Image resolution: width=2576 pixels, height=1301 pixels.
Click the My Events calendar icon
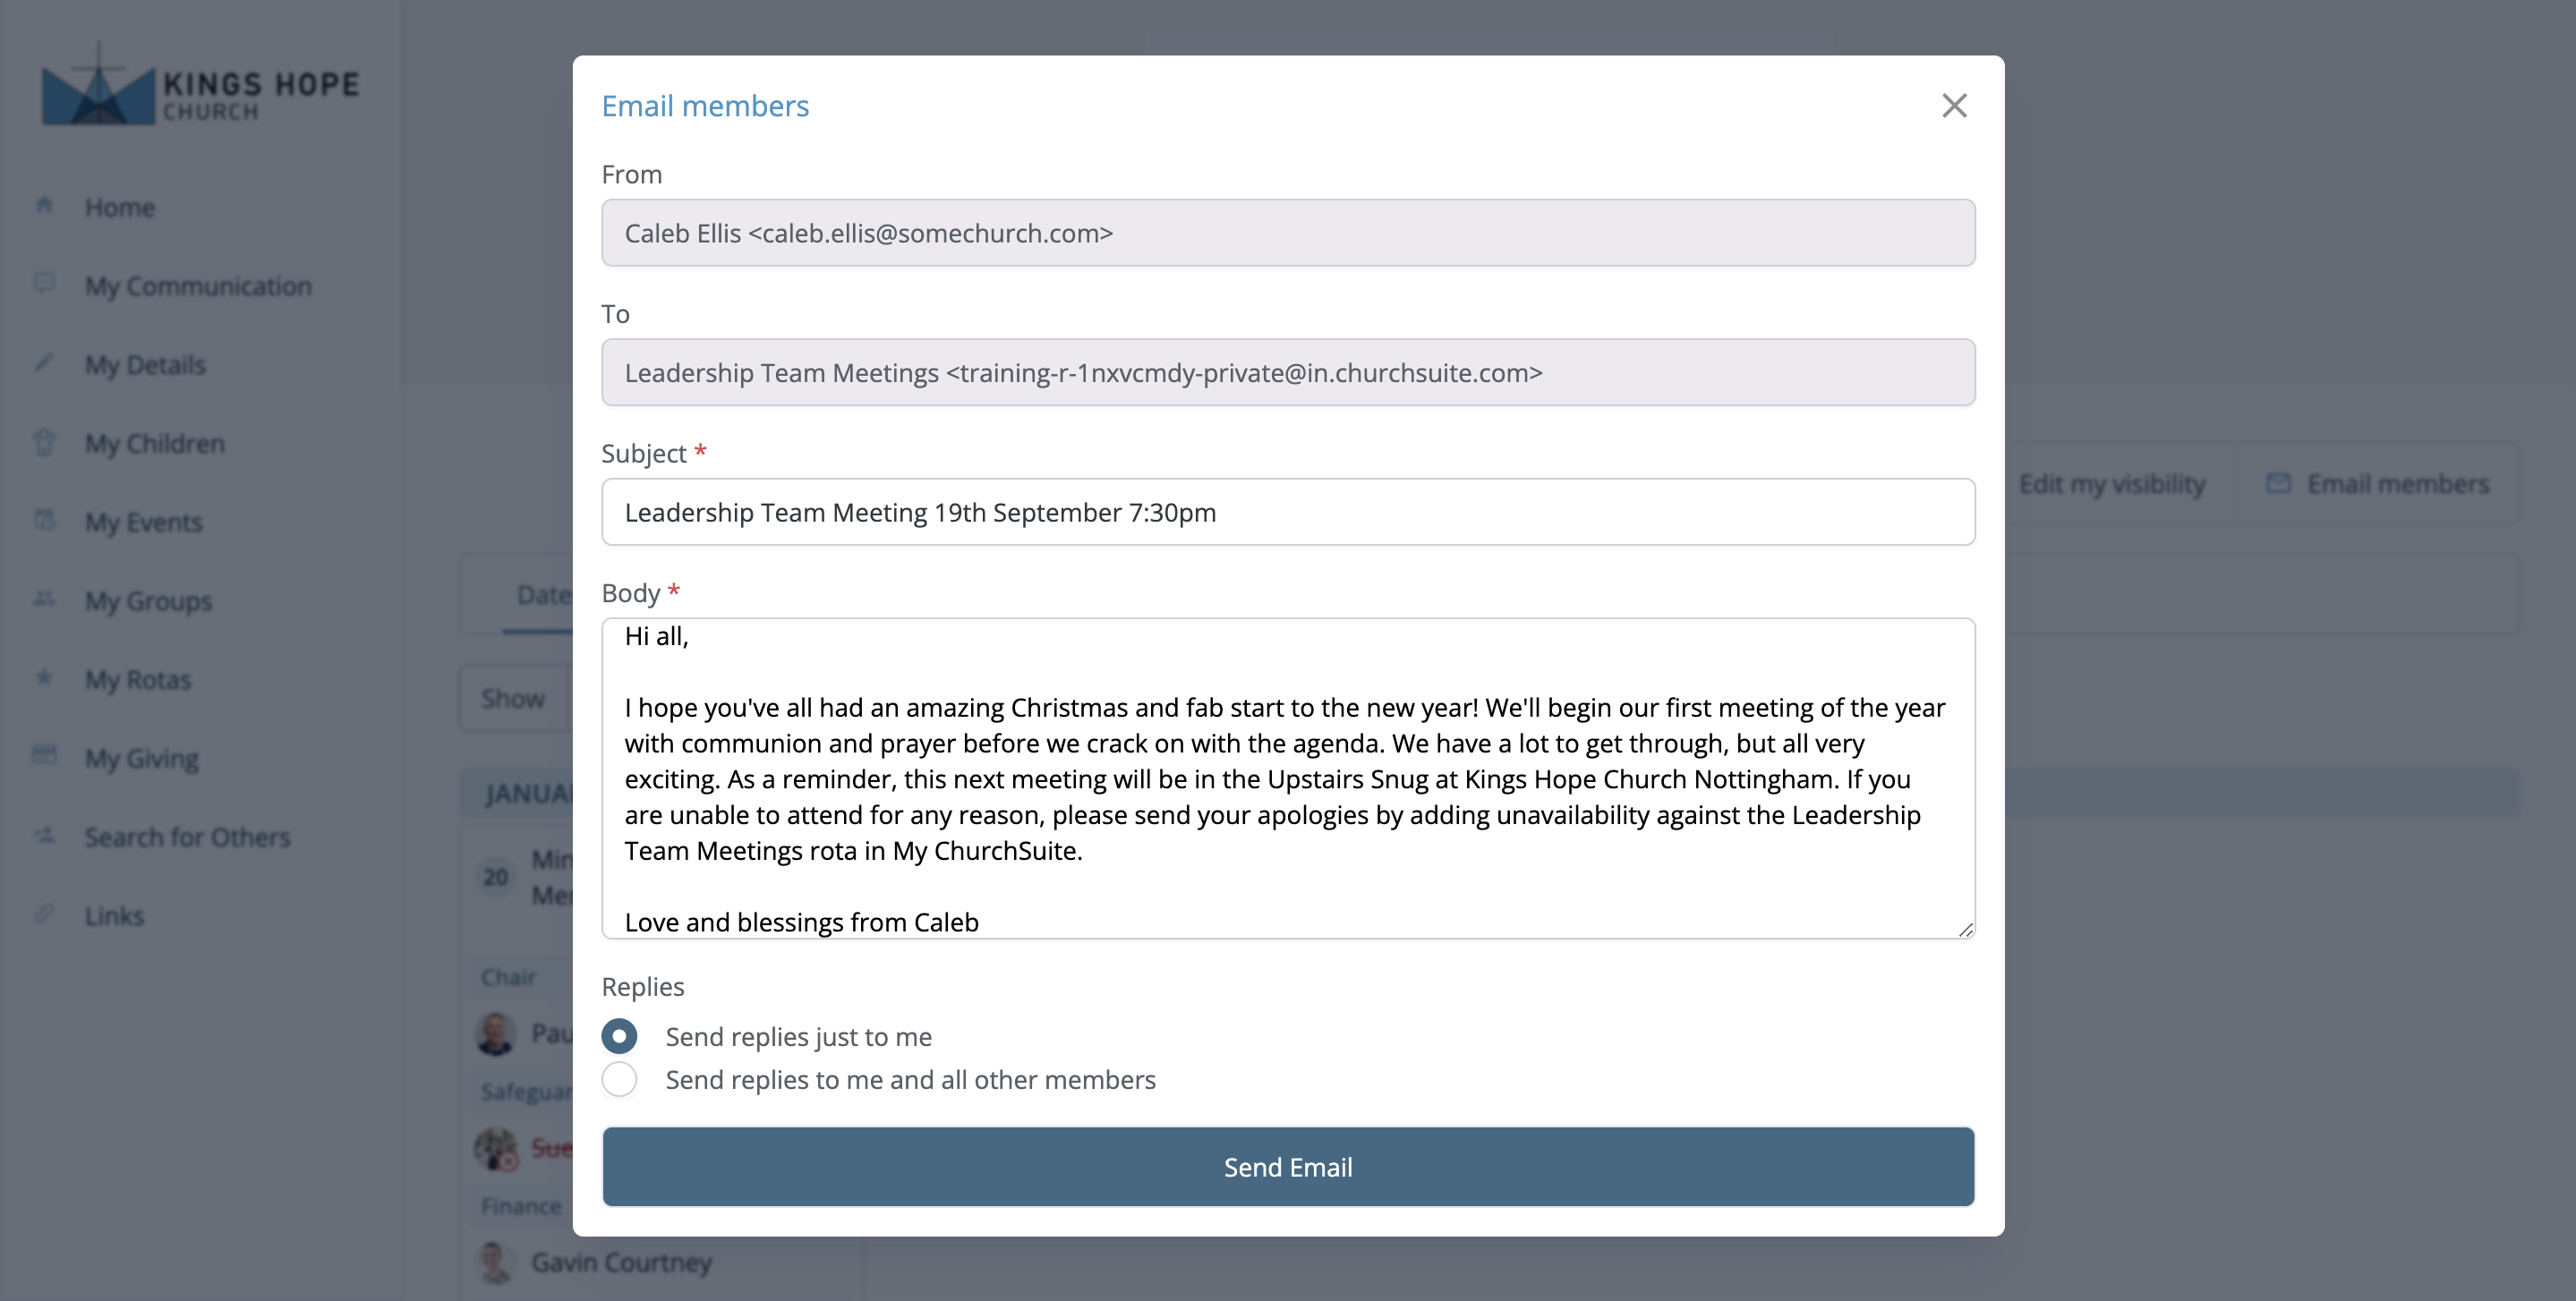click(44, 519)
